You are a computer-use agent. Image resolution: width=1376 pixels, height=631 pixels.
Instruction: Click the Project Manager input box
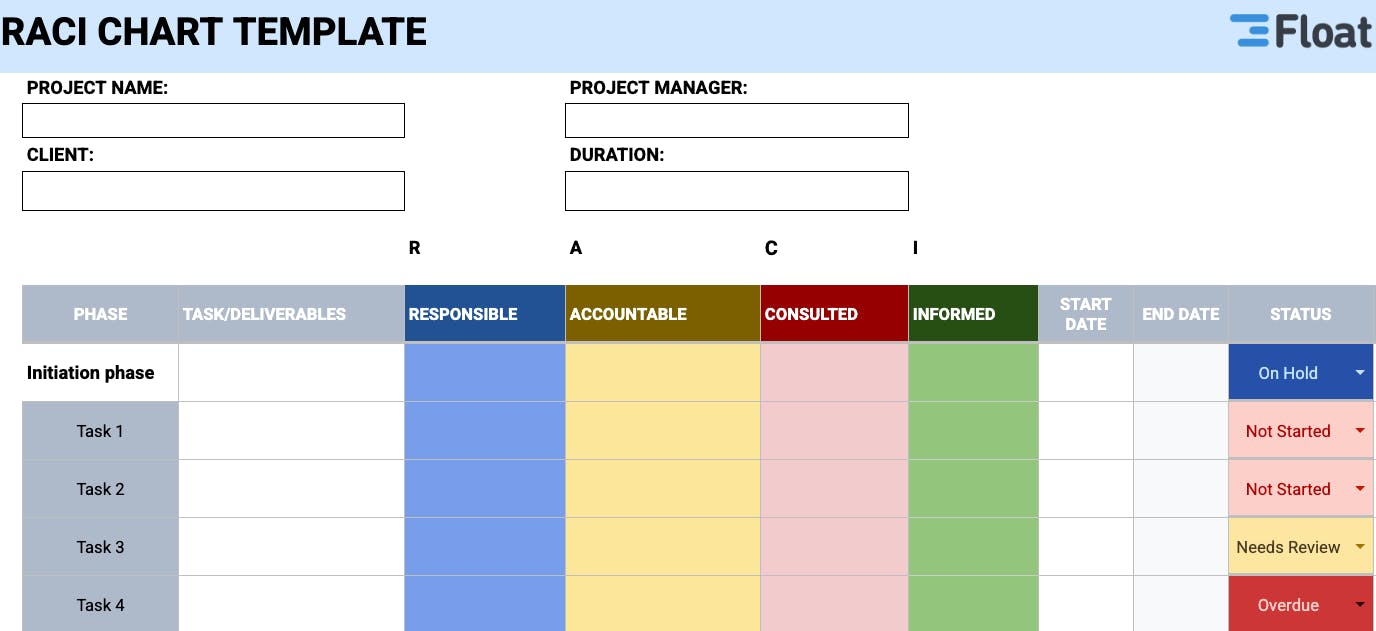[736, 120]
